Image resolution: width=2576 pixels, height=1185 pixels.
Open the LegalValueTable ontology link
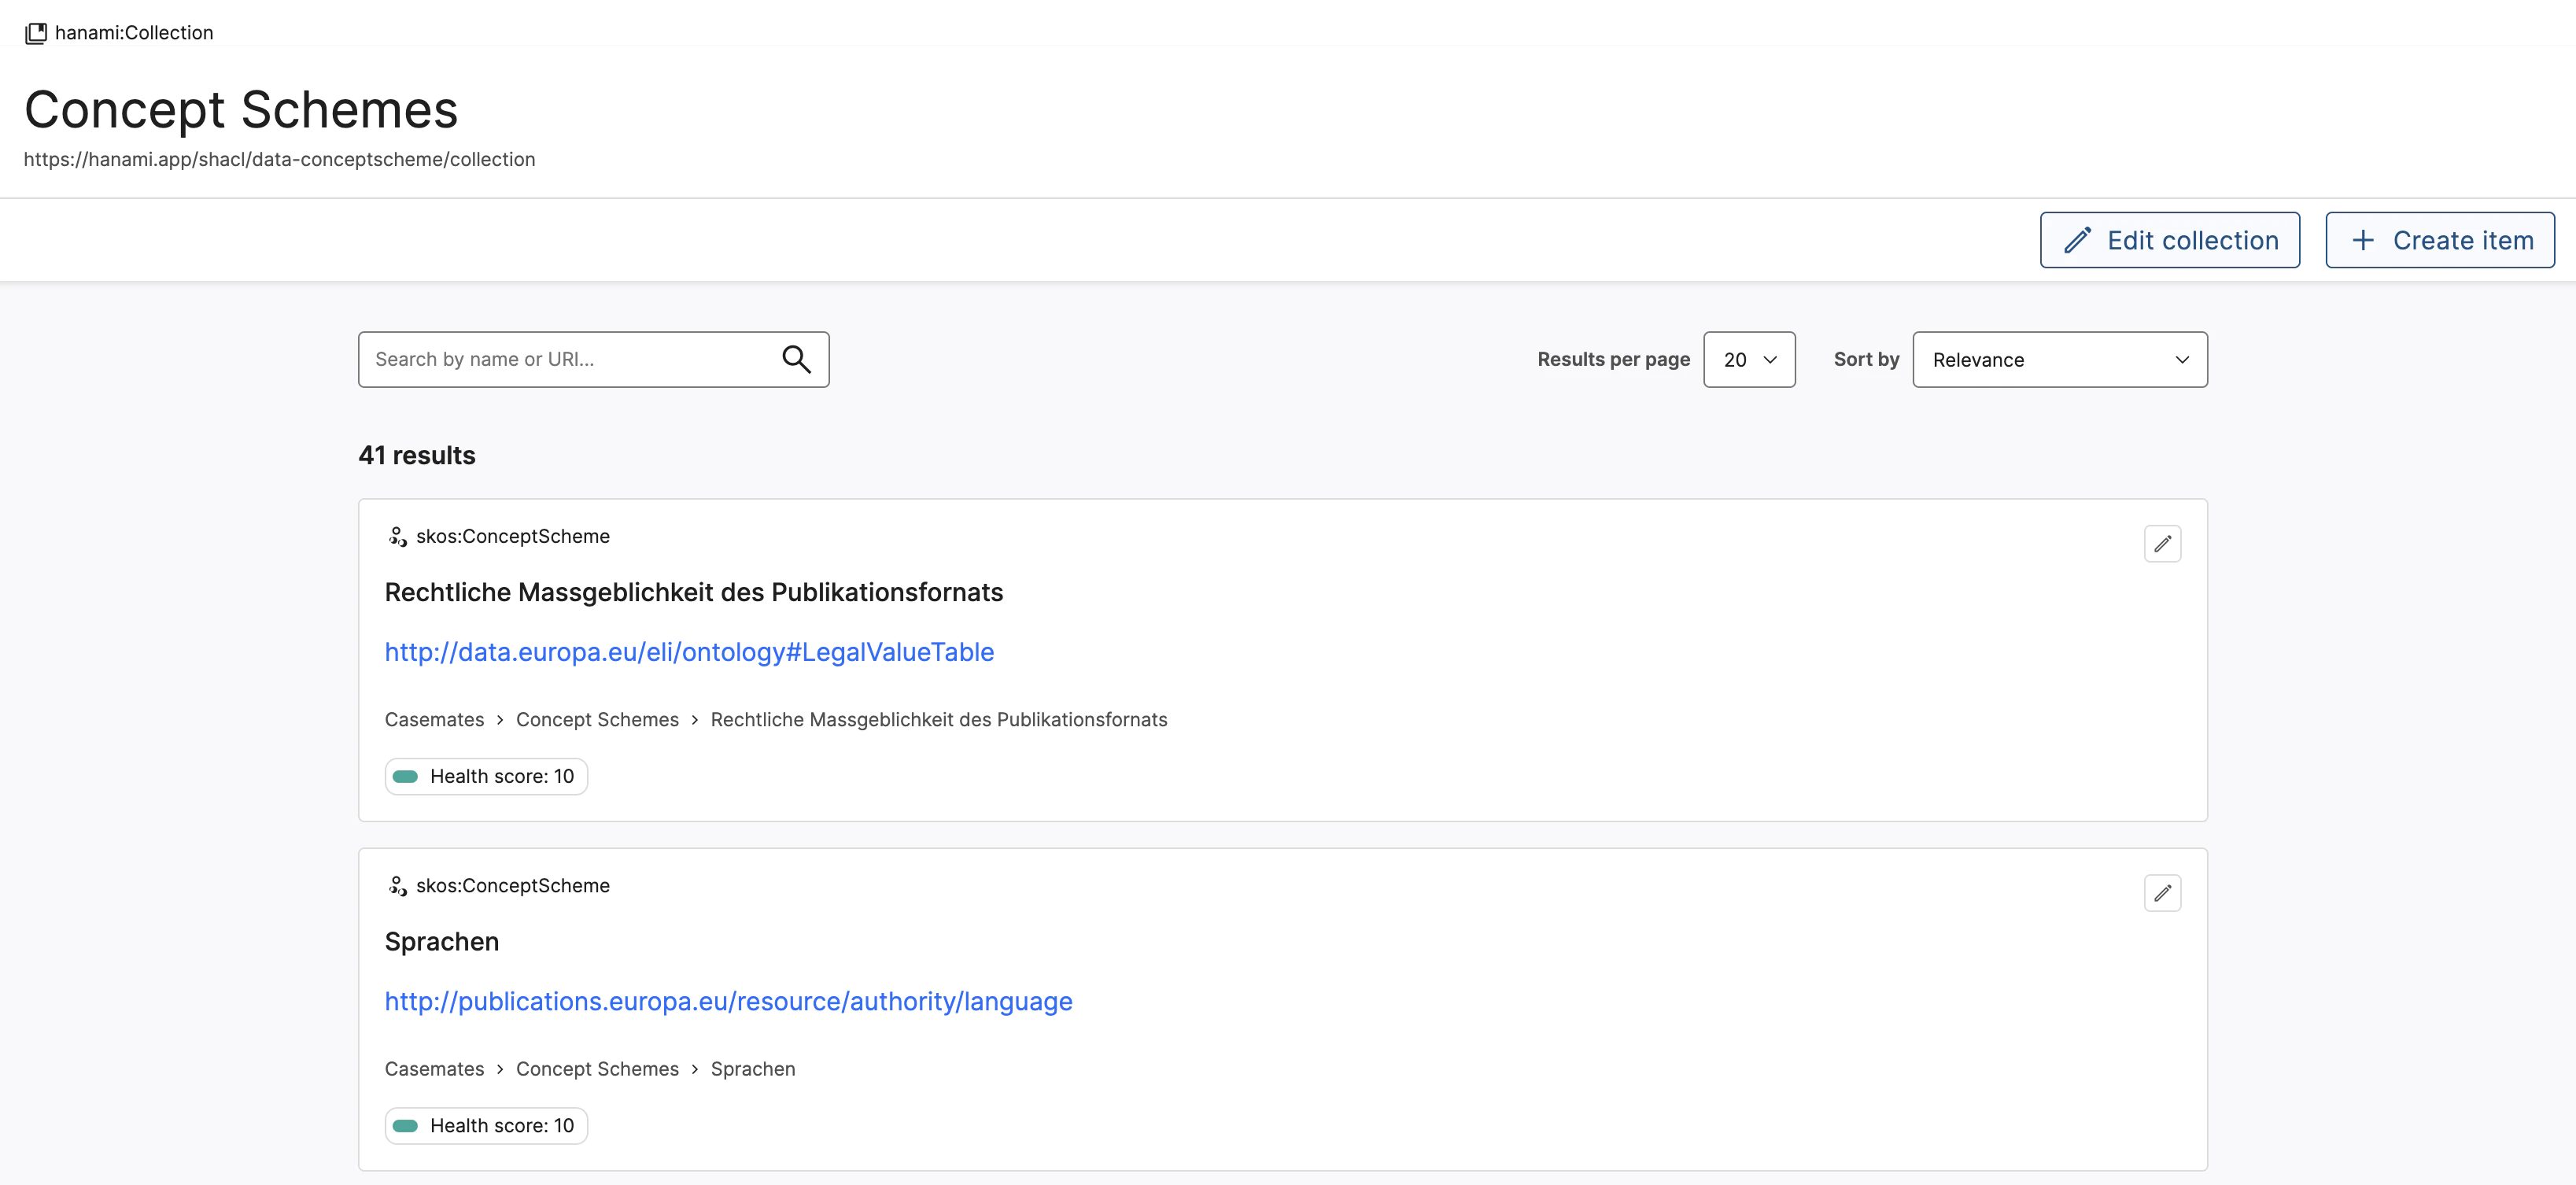[689, 652]
